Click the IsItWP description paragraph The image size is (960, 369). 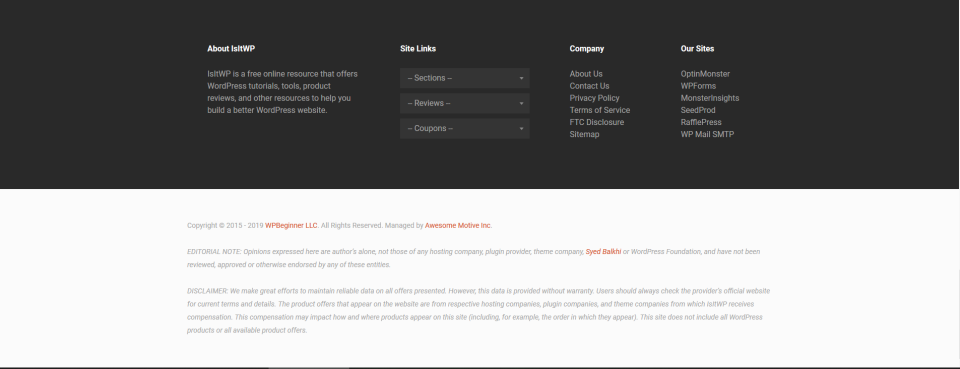282,92
